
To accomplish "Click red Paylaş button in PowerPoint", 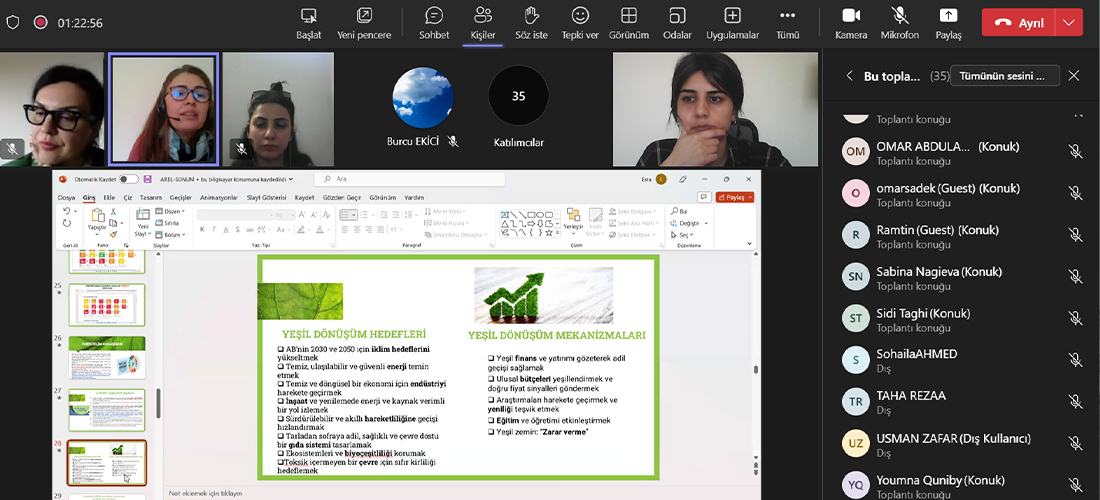I will 735,198.
